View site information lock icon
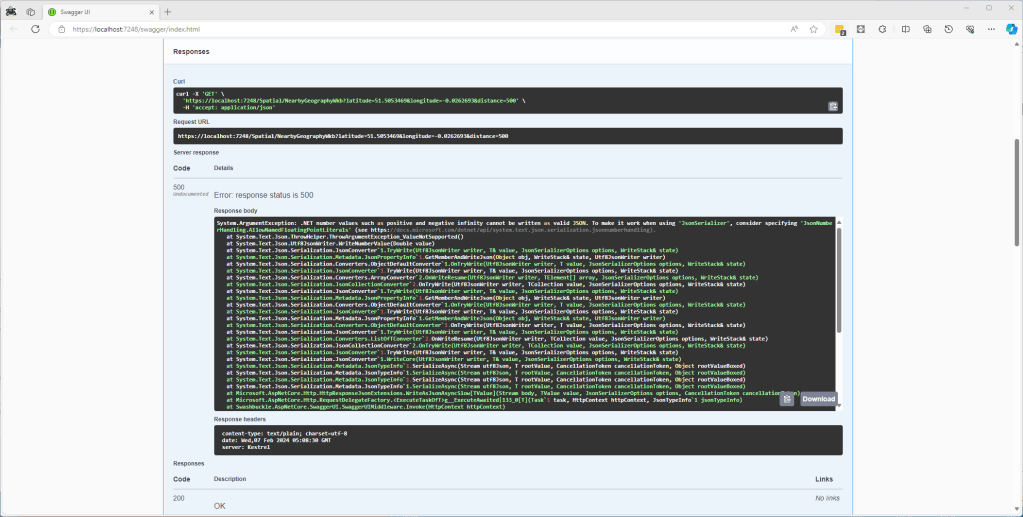Image resolution: width=1023 pixels, height=517 pixels. pyautogui.click(x=62, y=29)
